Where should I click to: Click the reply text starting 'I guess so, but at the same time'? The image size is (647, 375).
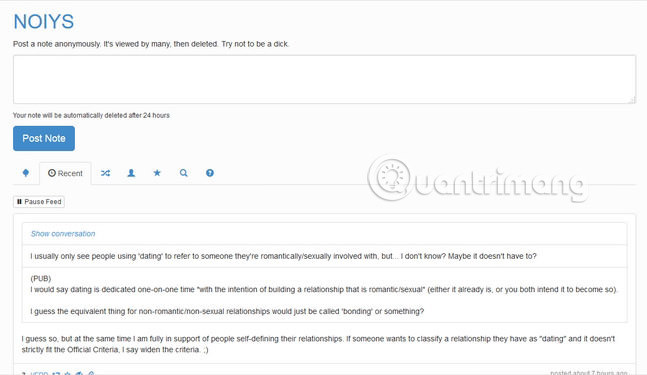(318, 344)
